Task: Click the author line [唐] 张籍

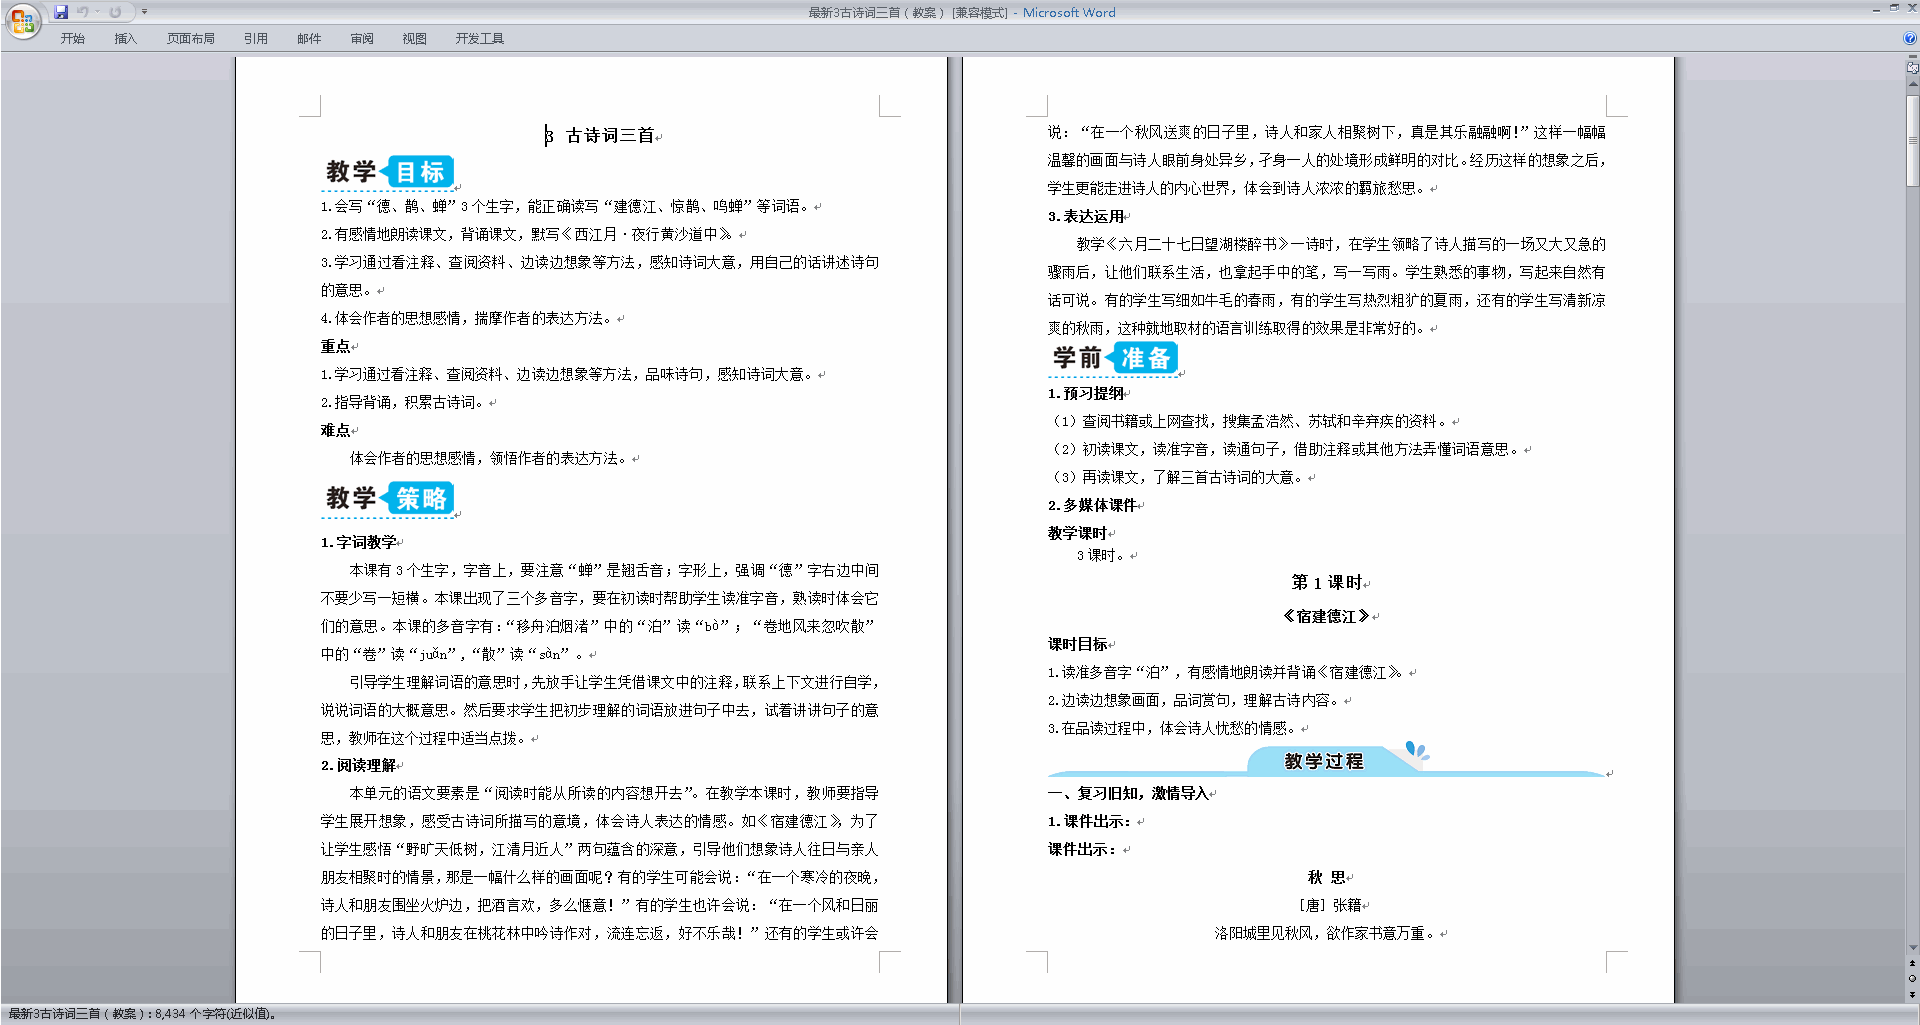Action: (x=1330, y=906)
